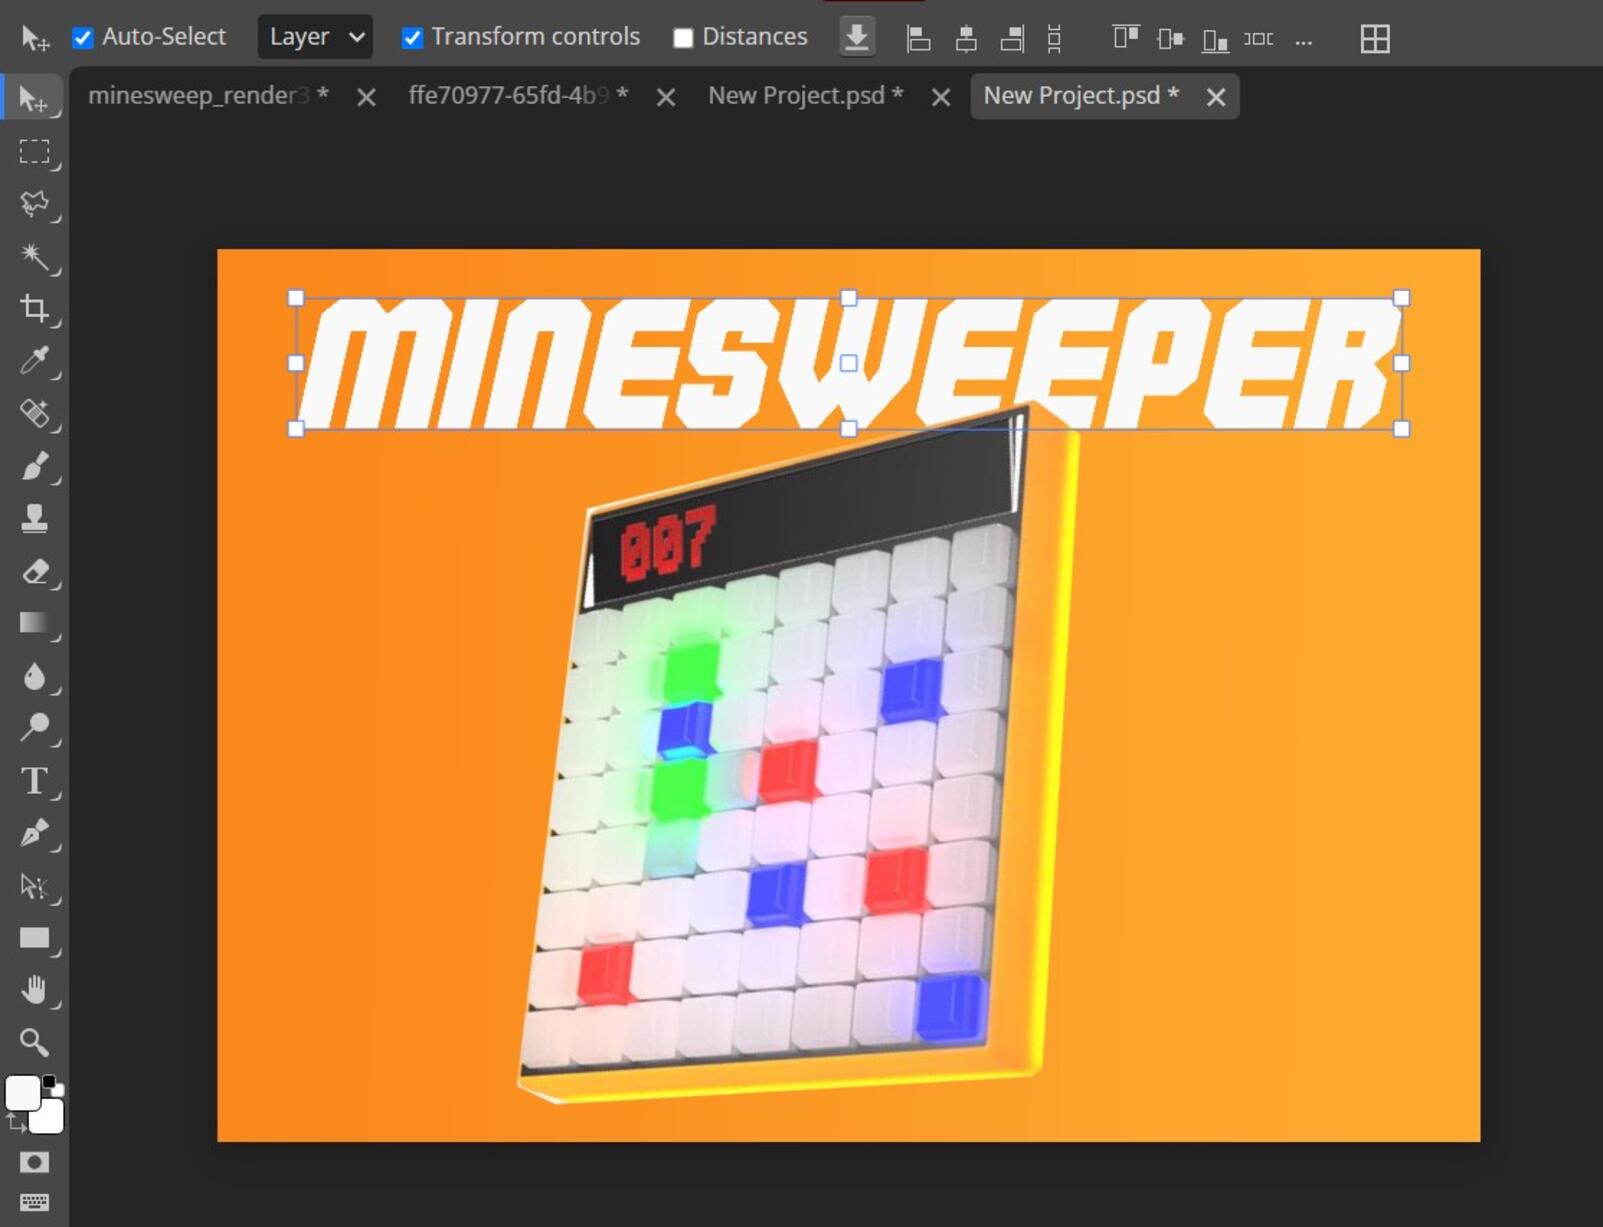The image size is (1603, 1227).
Task: Select the Path Select arrow tool
Action: pos(34,886)
